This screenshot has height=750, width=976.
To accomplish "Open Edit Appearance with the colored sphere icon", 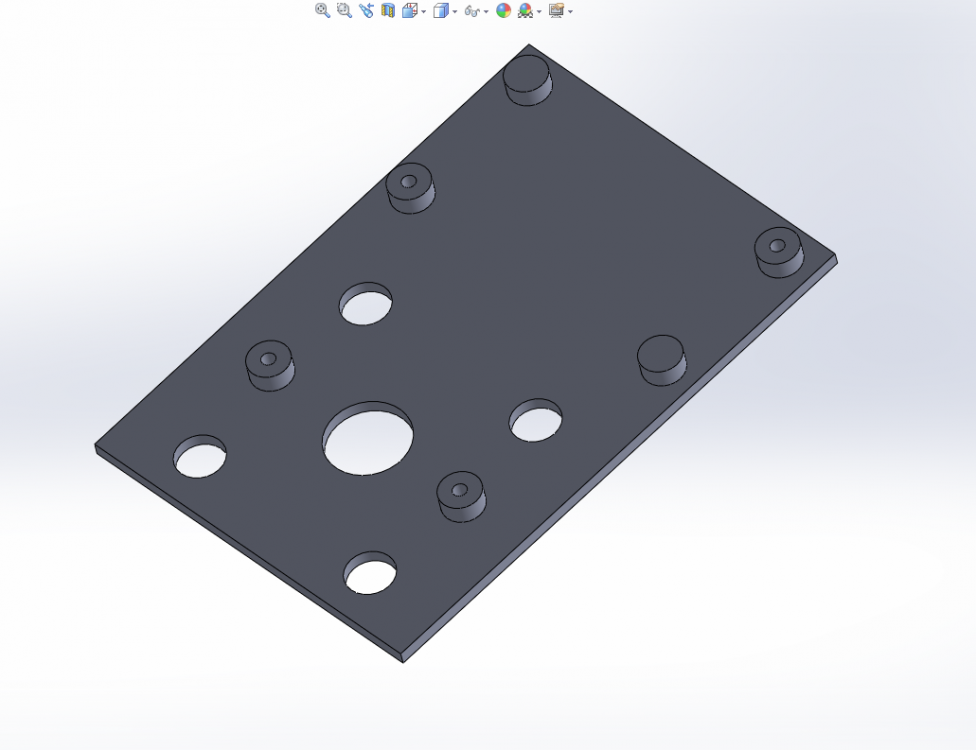I will (504, 10).
